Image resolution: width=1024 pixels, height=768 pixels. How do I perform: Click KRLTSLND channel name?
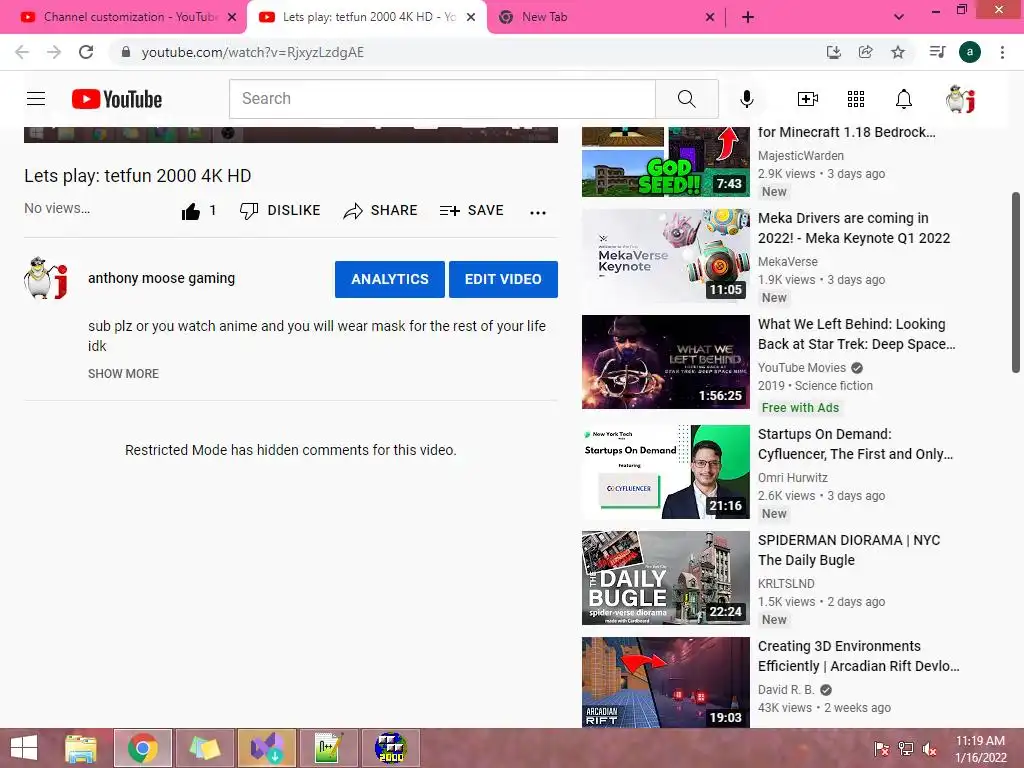pos(786,583)
